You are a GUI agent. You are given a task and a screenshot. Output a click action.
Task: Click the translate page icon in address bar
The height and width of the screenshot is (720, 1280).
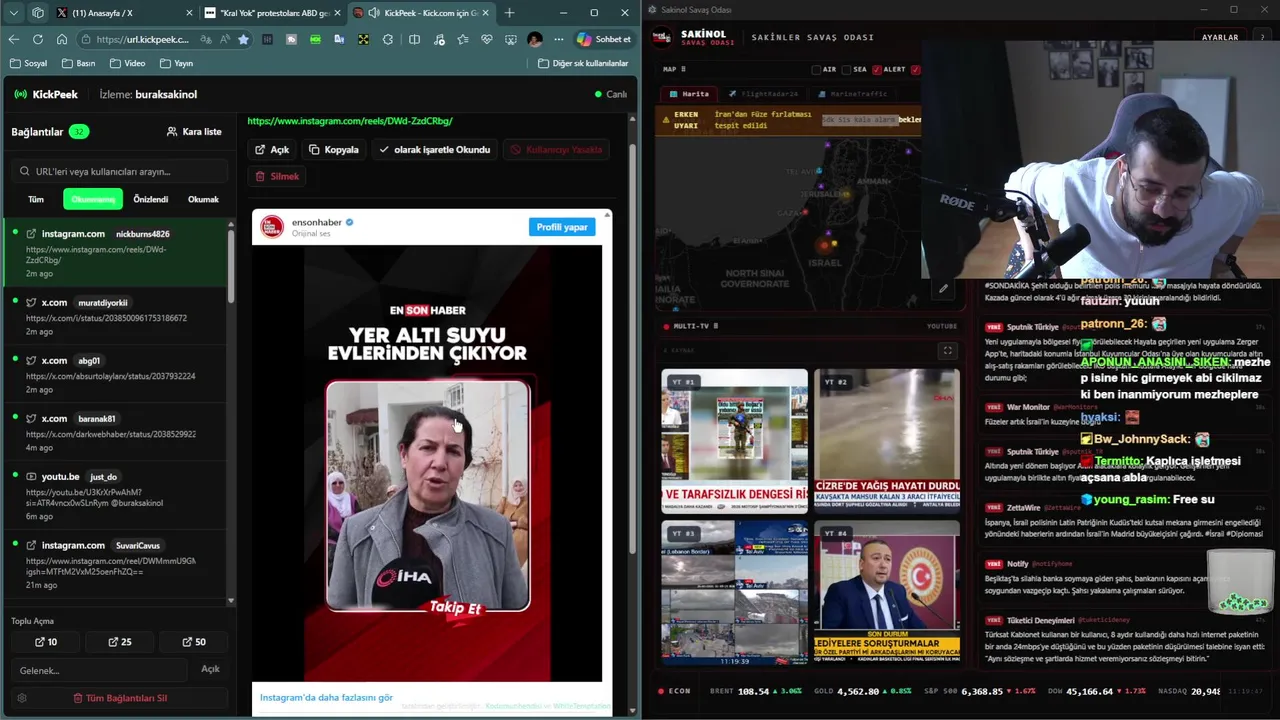(204, 39)
